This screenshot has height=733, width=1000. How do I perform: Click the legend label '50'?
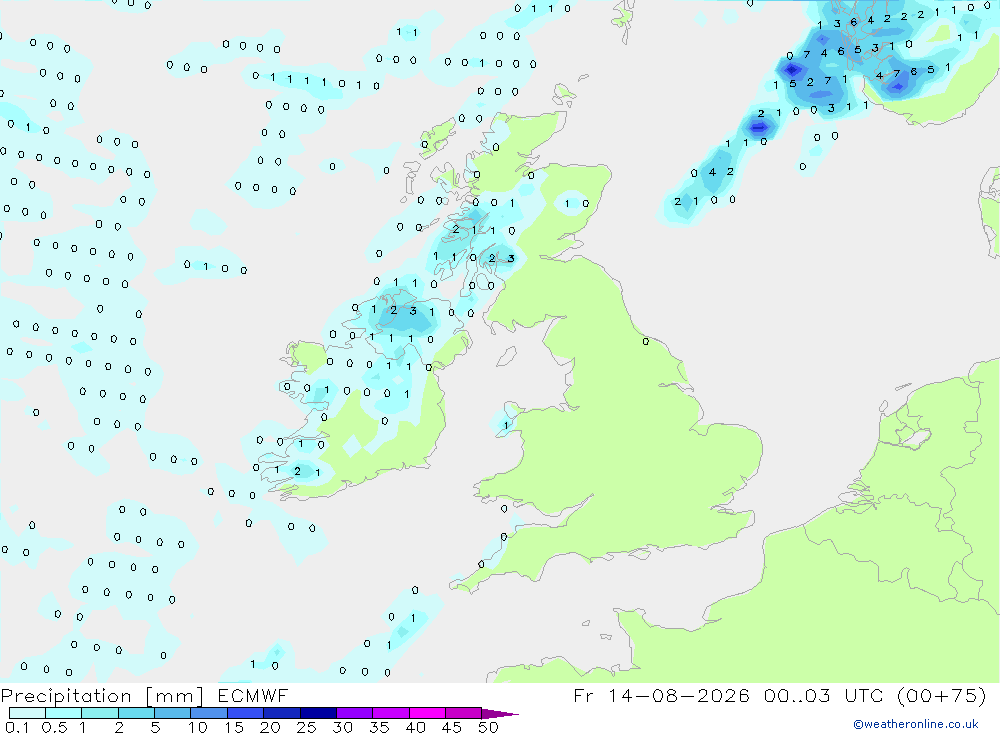(488, 727)
